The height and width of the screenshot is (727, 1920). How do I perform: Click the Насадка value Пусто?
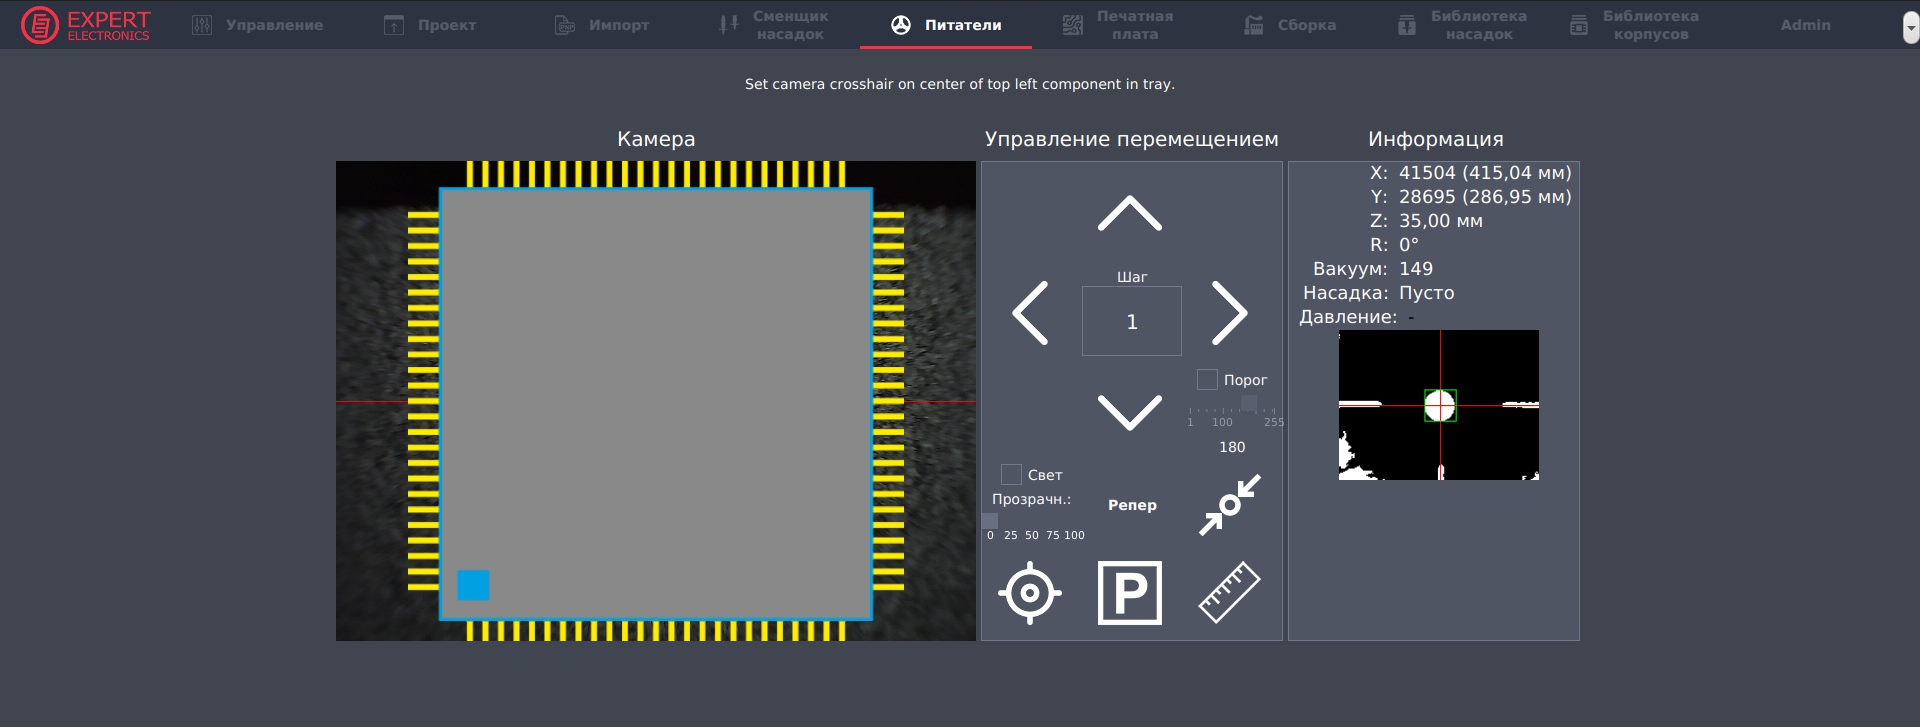pyautogui.click(x=1427, y=293)
